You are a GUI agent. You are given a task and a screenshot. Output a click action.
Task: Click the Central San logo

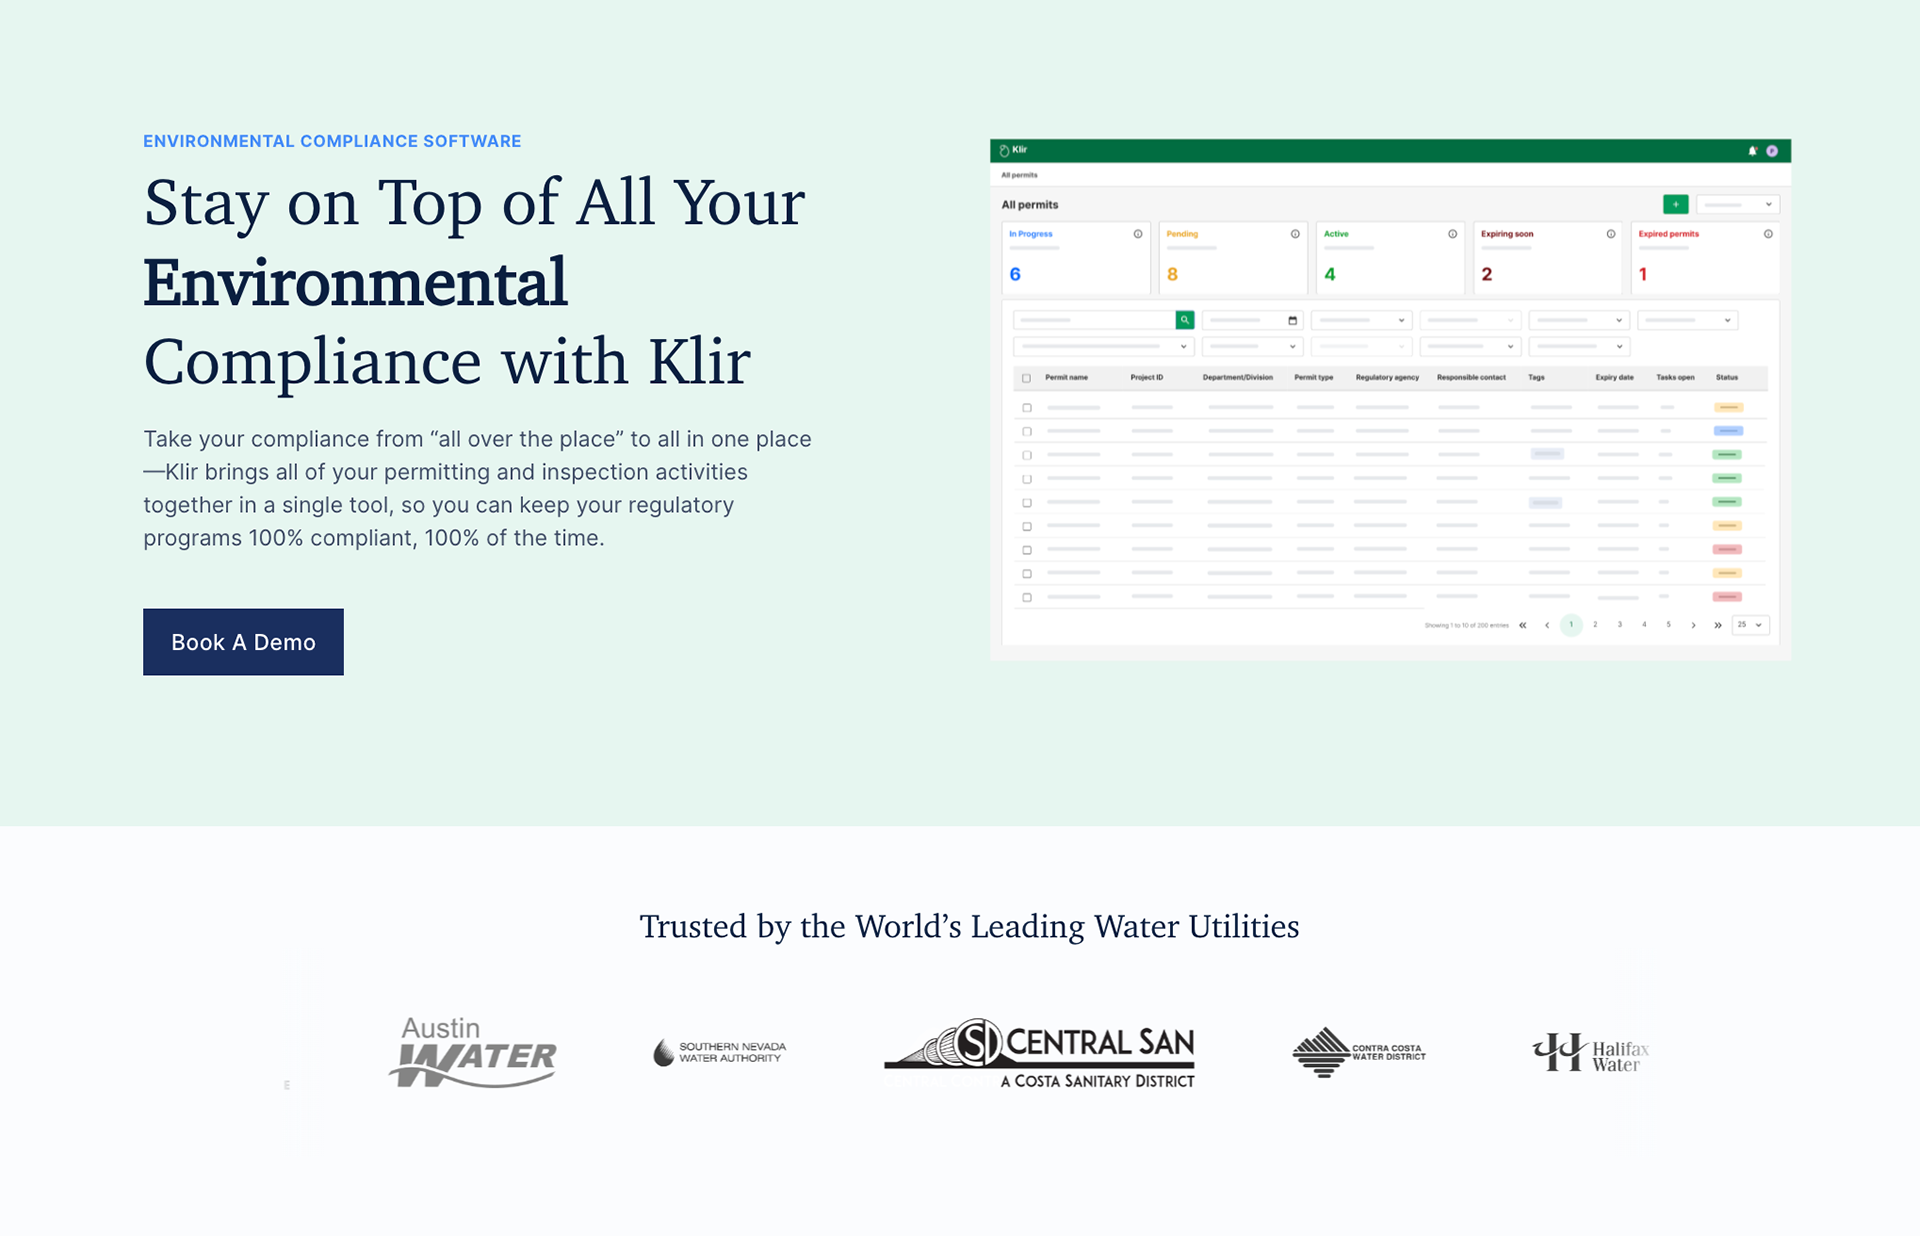coord(1040,1054)
